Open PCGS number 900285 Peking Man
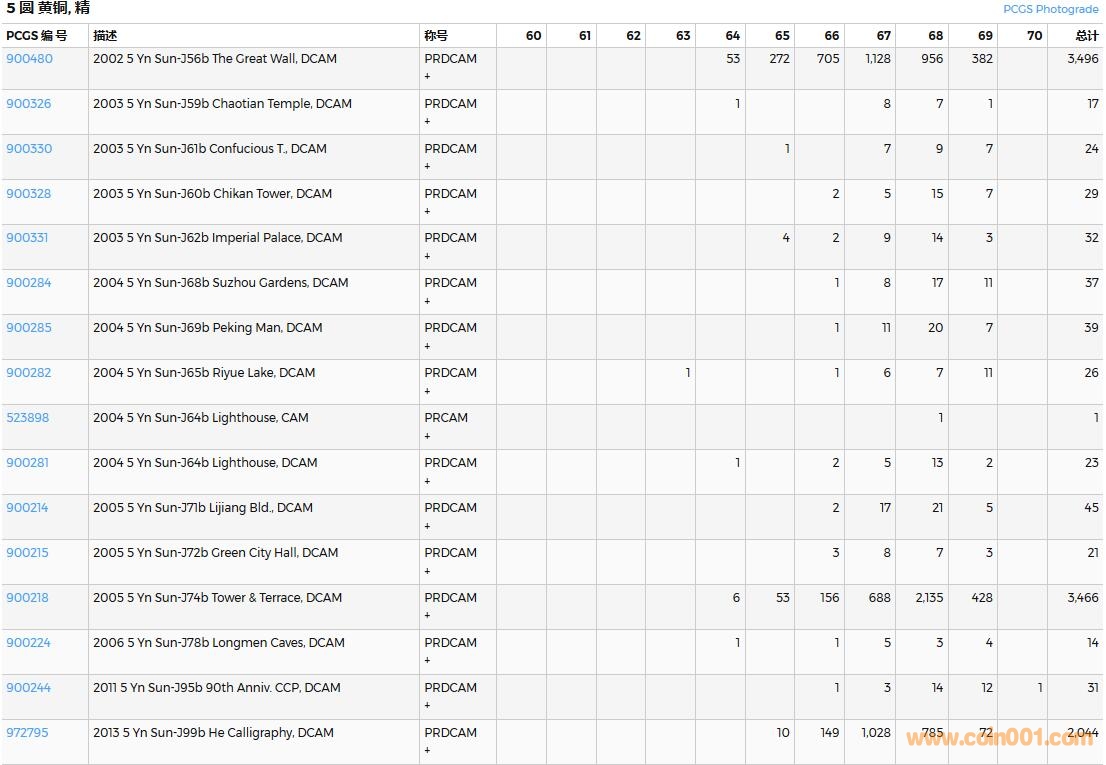Screen dimensions: 1106x765 (29, 328)
